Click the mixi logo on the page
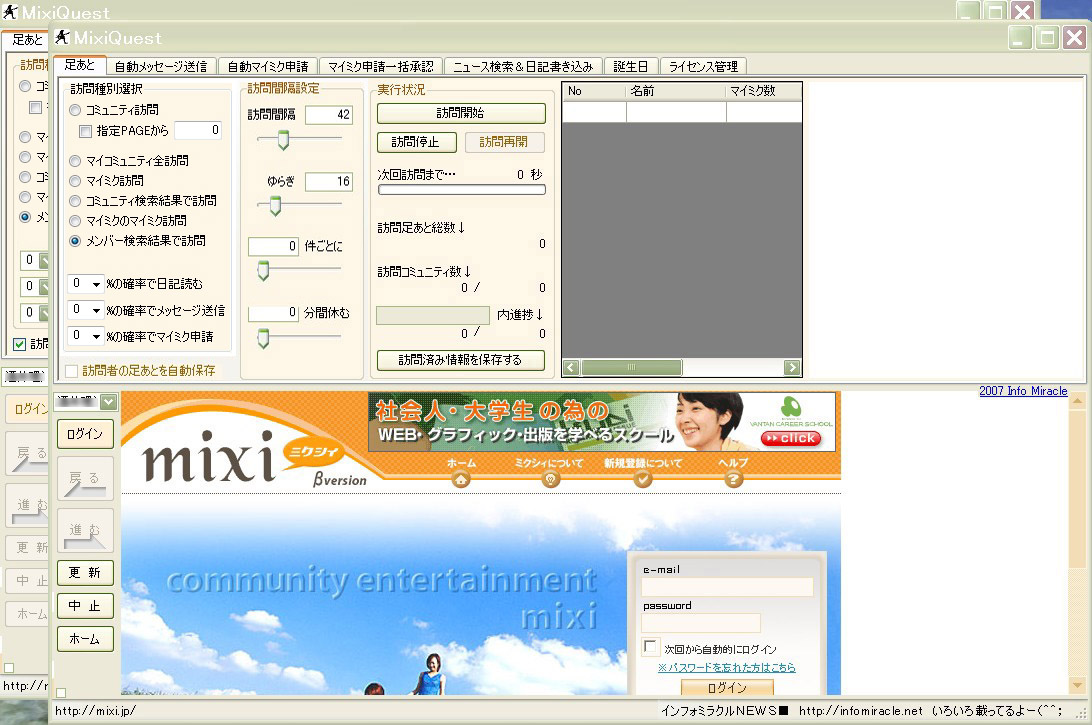The height and width of the screenshot is (725, 1092). [209, 456]
